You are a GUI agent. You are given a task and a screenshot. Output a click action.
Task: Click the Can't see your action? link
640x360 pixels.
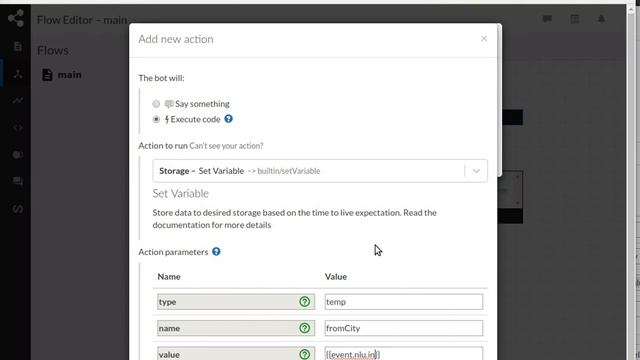coord(226,146)
